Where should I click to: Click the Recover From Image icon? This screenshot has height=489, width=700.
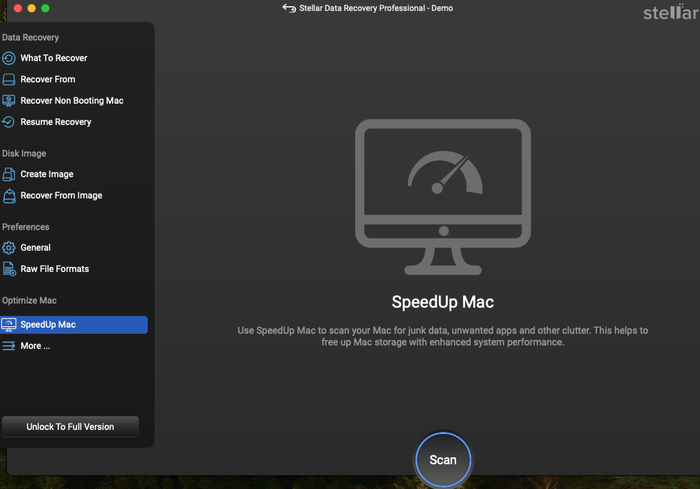point(8,196)
